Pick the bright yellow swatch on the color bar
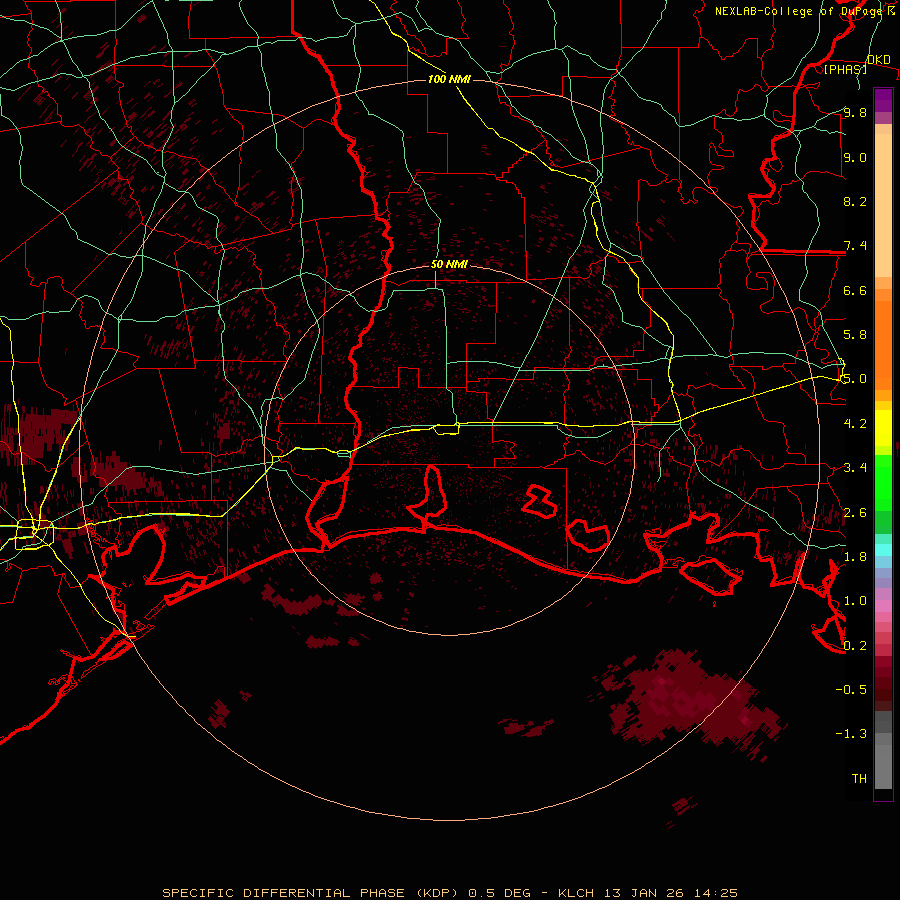 pyautogui.click(x=883, y=428)
